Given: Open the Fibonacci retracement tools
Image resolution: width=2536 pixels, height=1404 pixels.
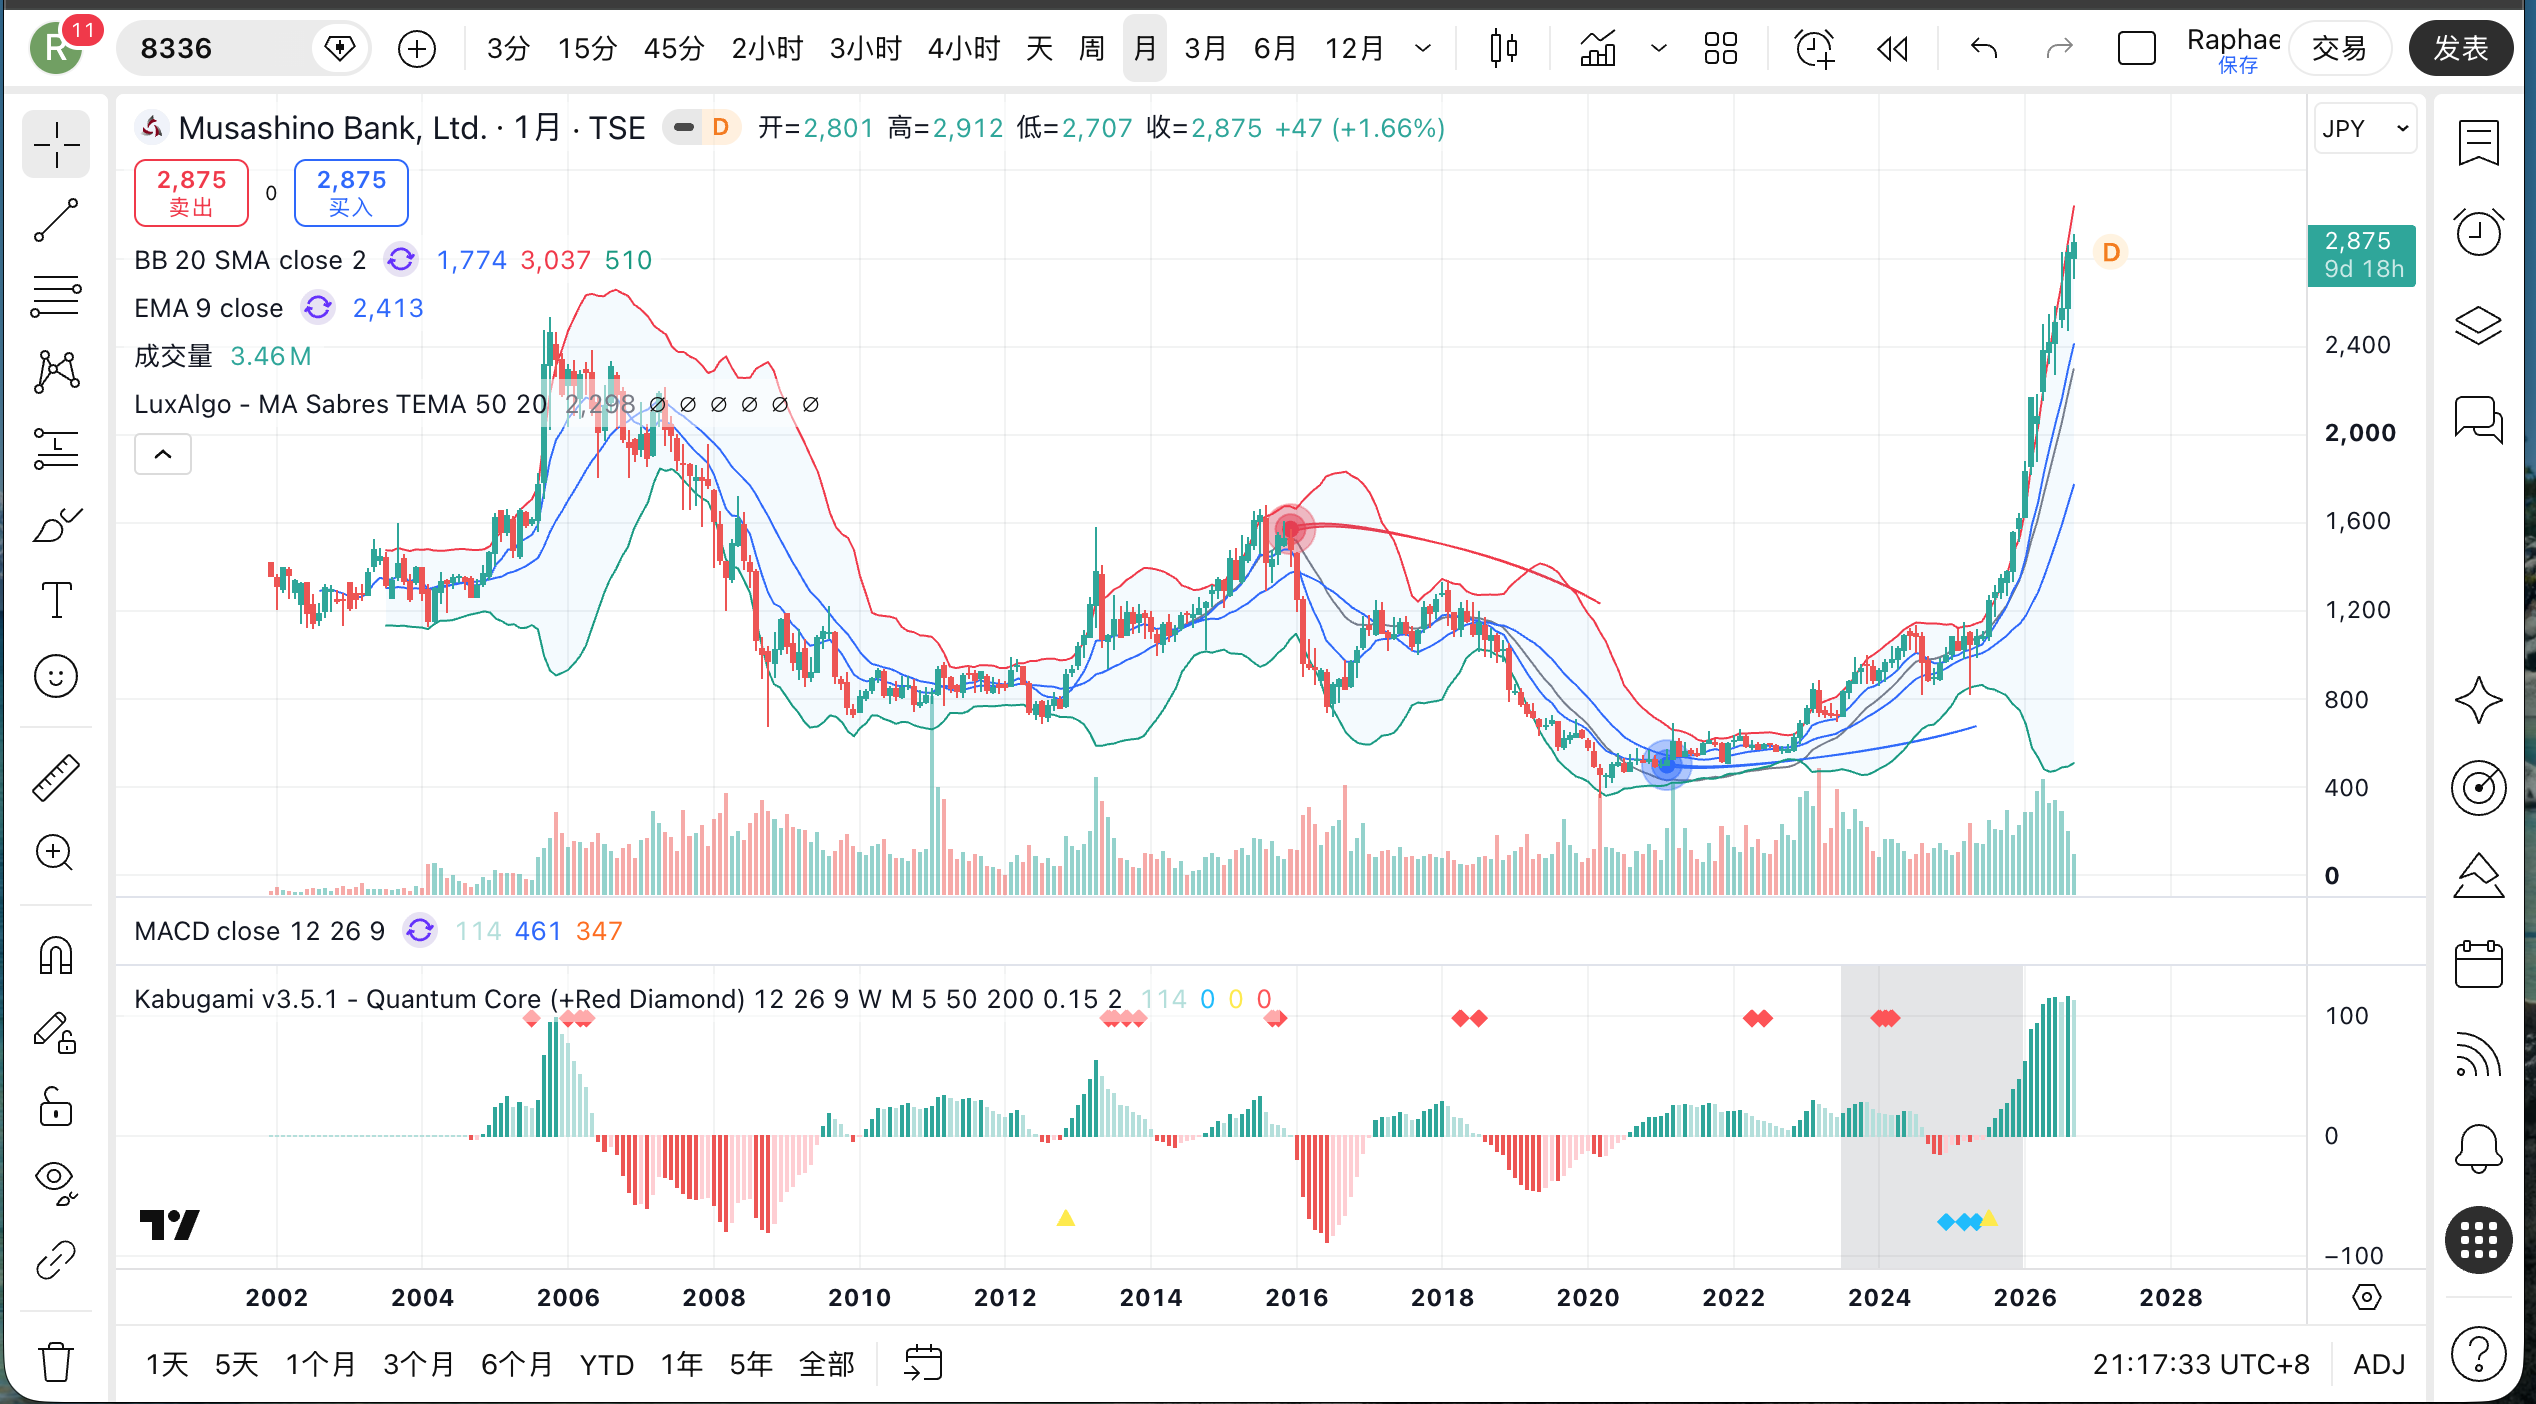Looking at the screenshot, I should (56, 296).
